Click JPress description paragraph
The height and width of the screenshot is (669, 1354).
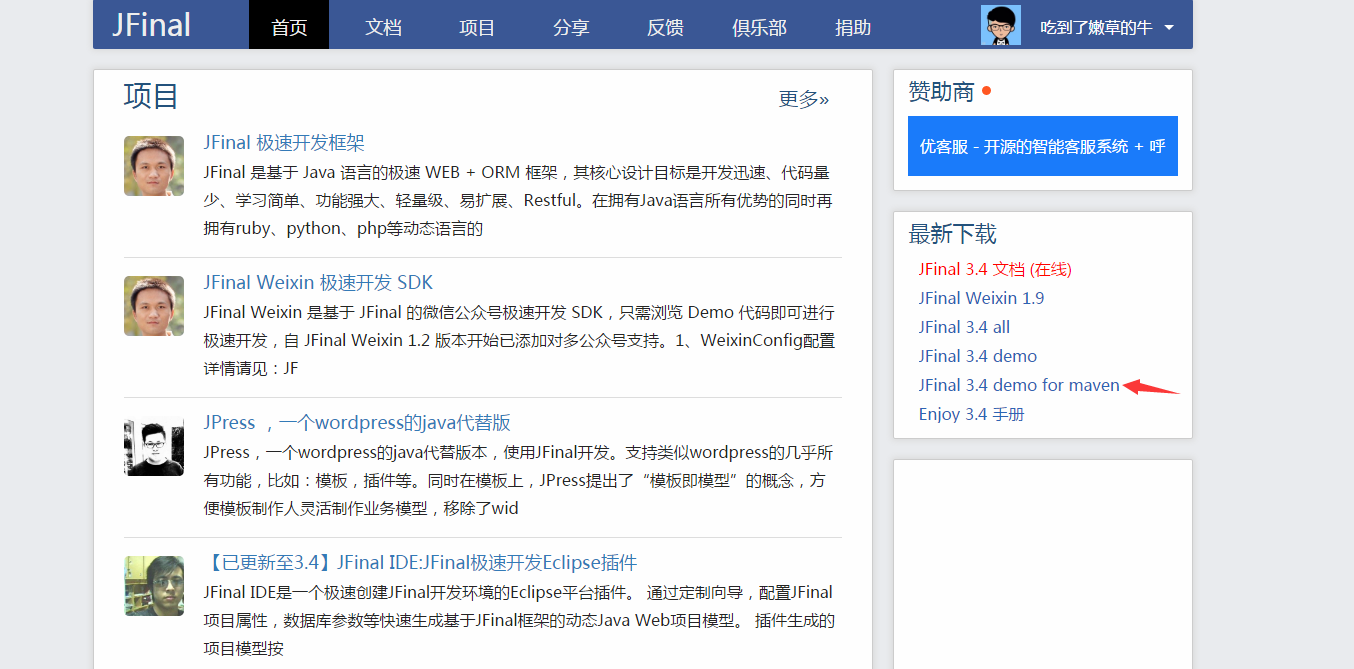pos(518,480)
